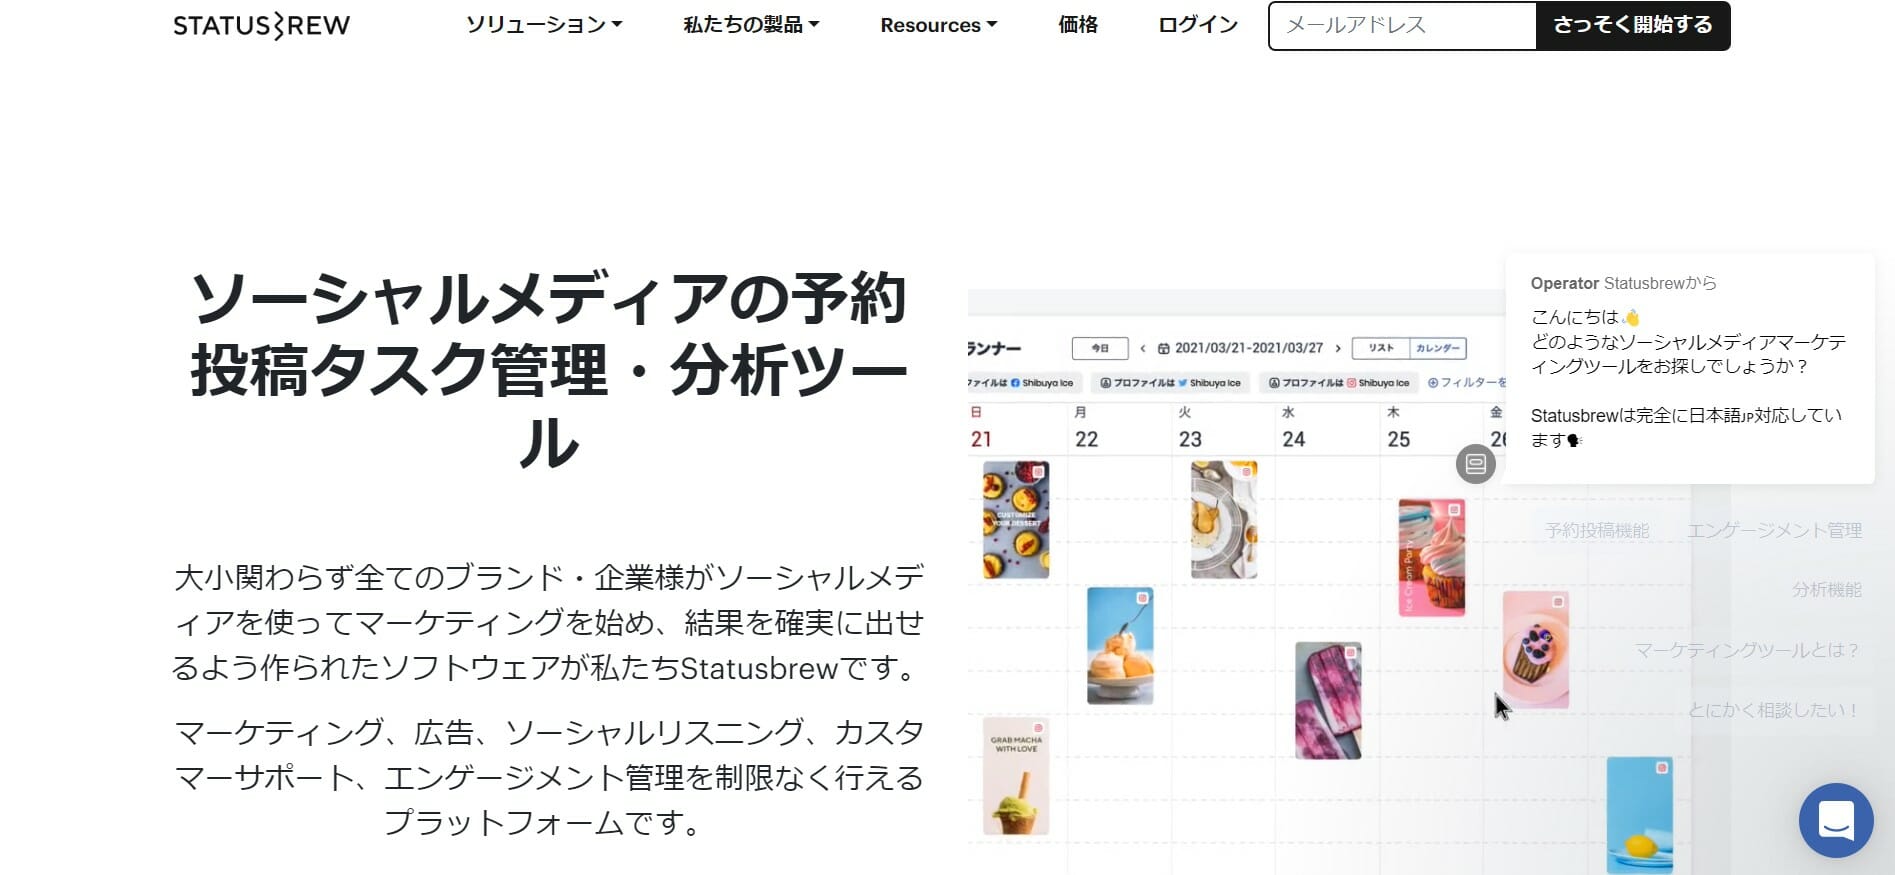Open the blueberry cupcake post thumbnail on pink plate
Viewport: 1895px width, 875px height.
1536,650
